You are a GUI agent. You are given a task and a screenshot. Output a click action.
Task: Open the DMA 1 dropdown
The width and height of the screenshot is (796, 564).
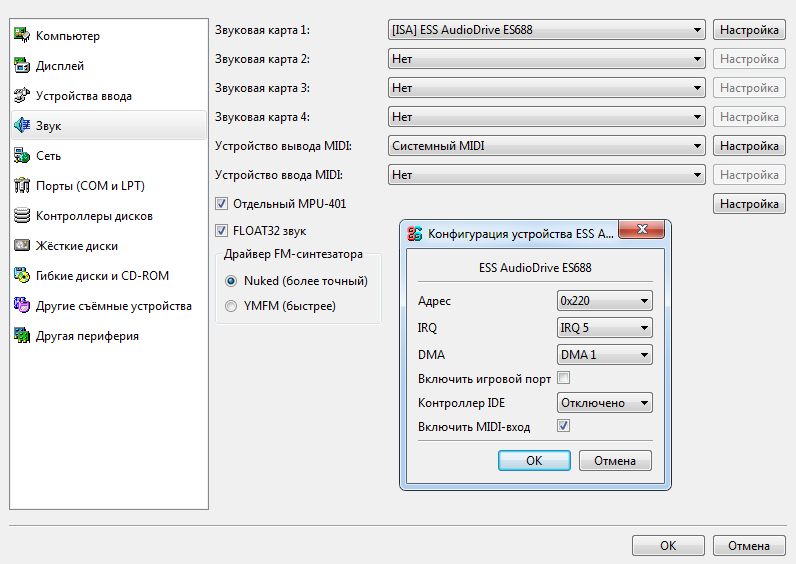[x=605, y=354]
